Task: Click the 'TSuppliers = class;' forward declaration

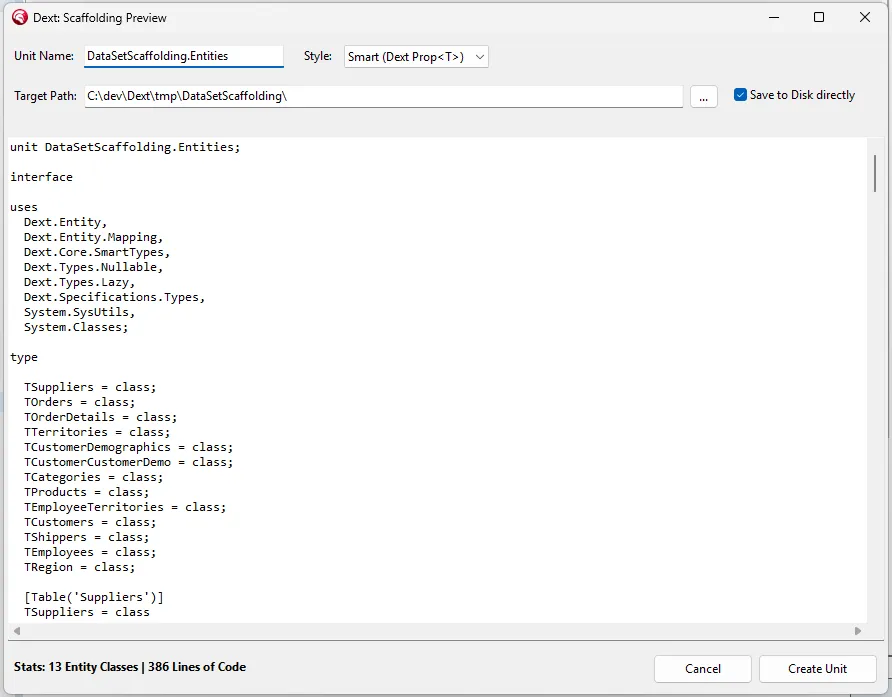Action: [x=90, y=387]
